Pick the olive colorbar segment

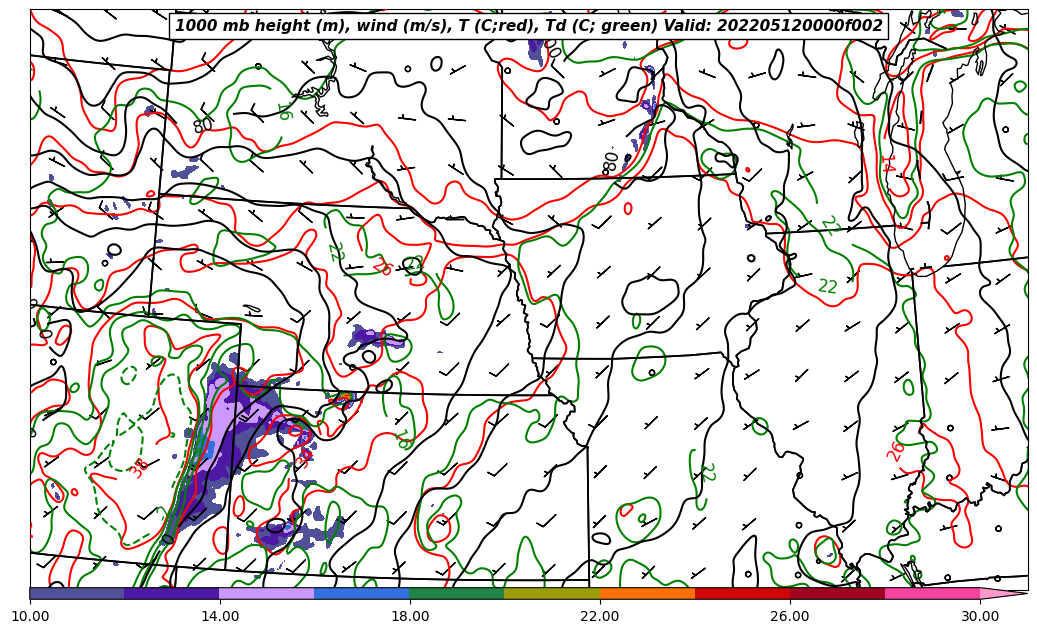552,593
